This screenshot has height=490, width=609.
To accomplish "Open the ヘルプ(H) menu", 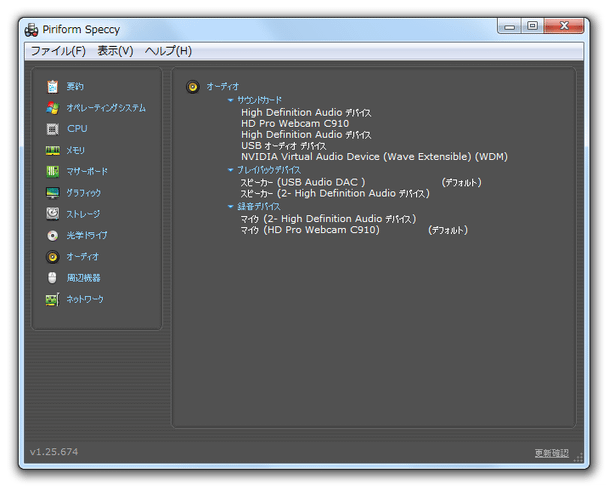I will [x=168, y=51].
